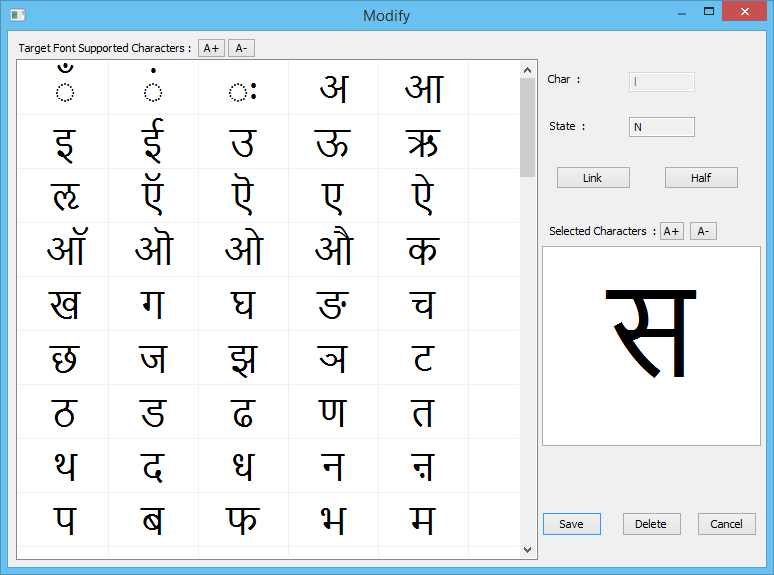
Task: Select the फ character cell
Action: click(243, 519)
